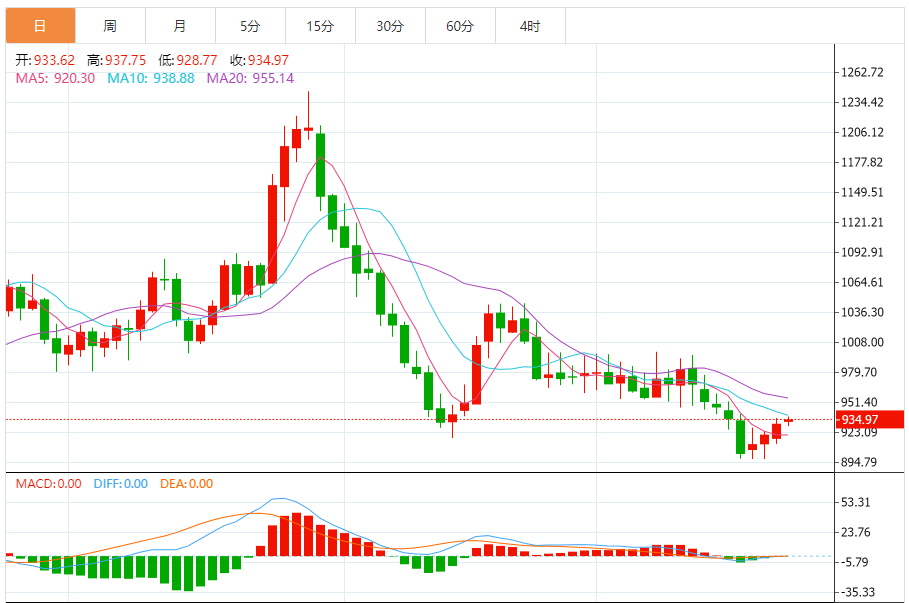This screenshot has height=603, width=909.
Task: Open the 30分 timeframe tab
Action: coord(390,26)
